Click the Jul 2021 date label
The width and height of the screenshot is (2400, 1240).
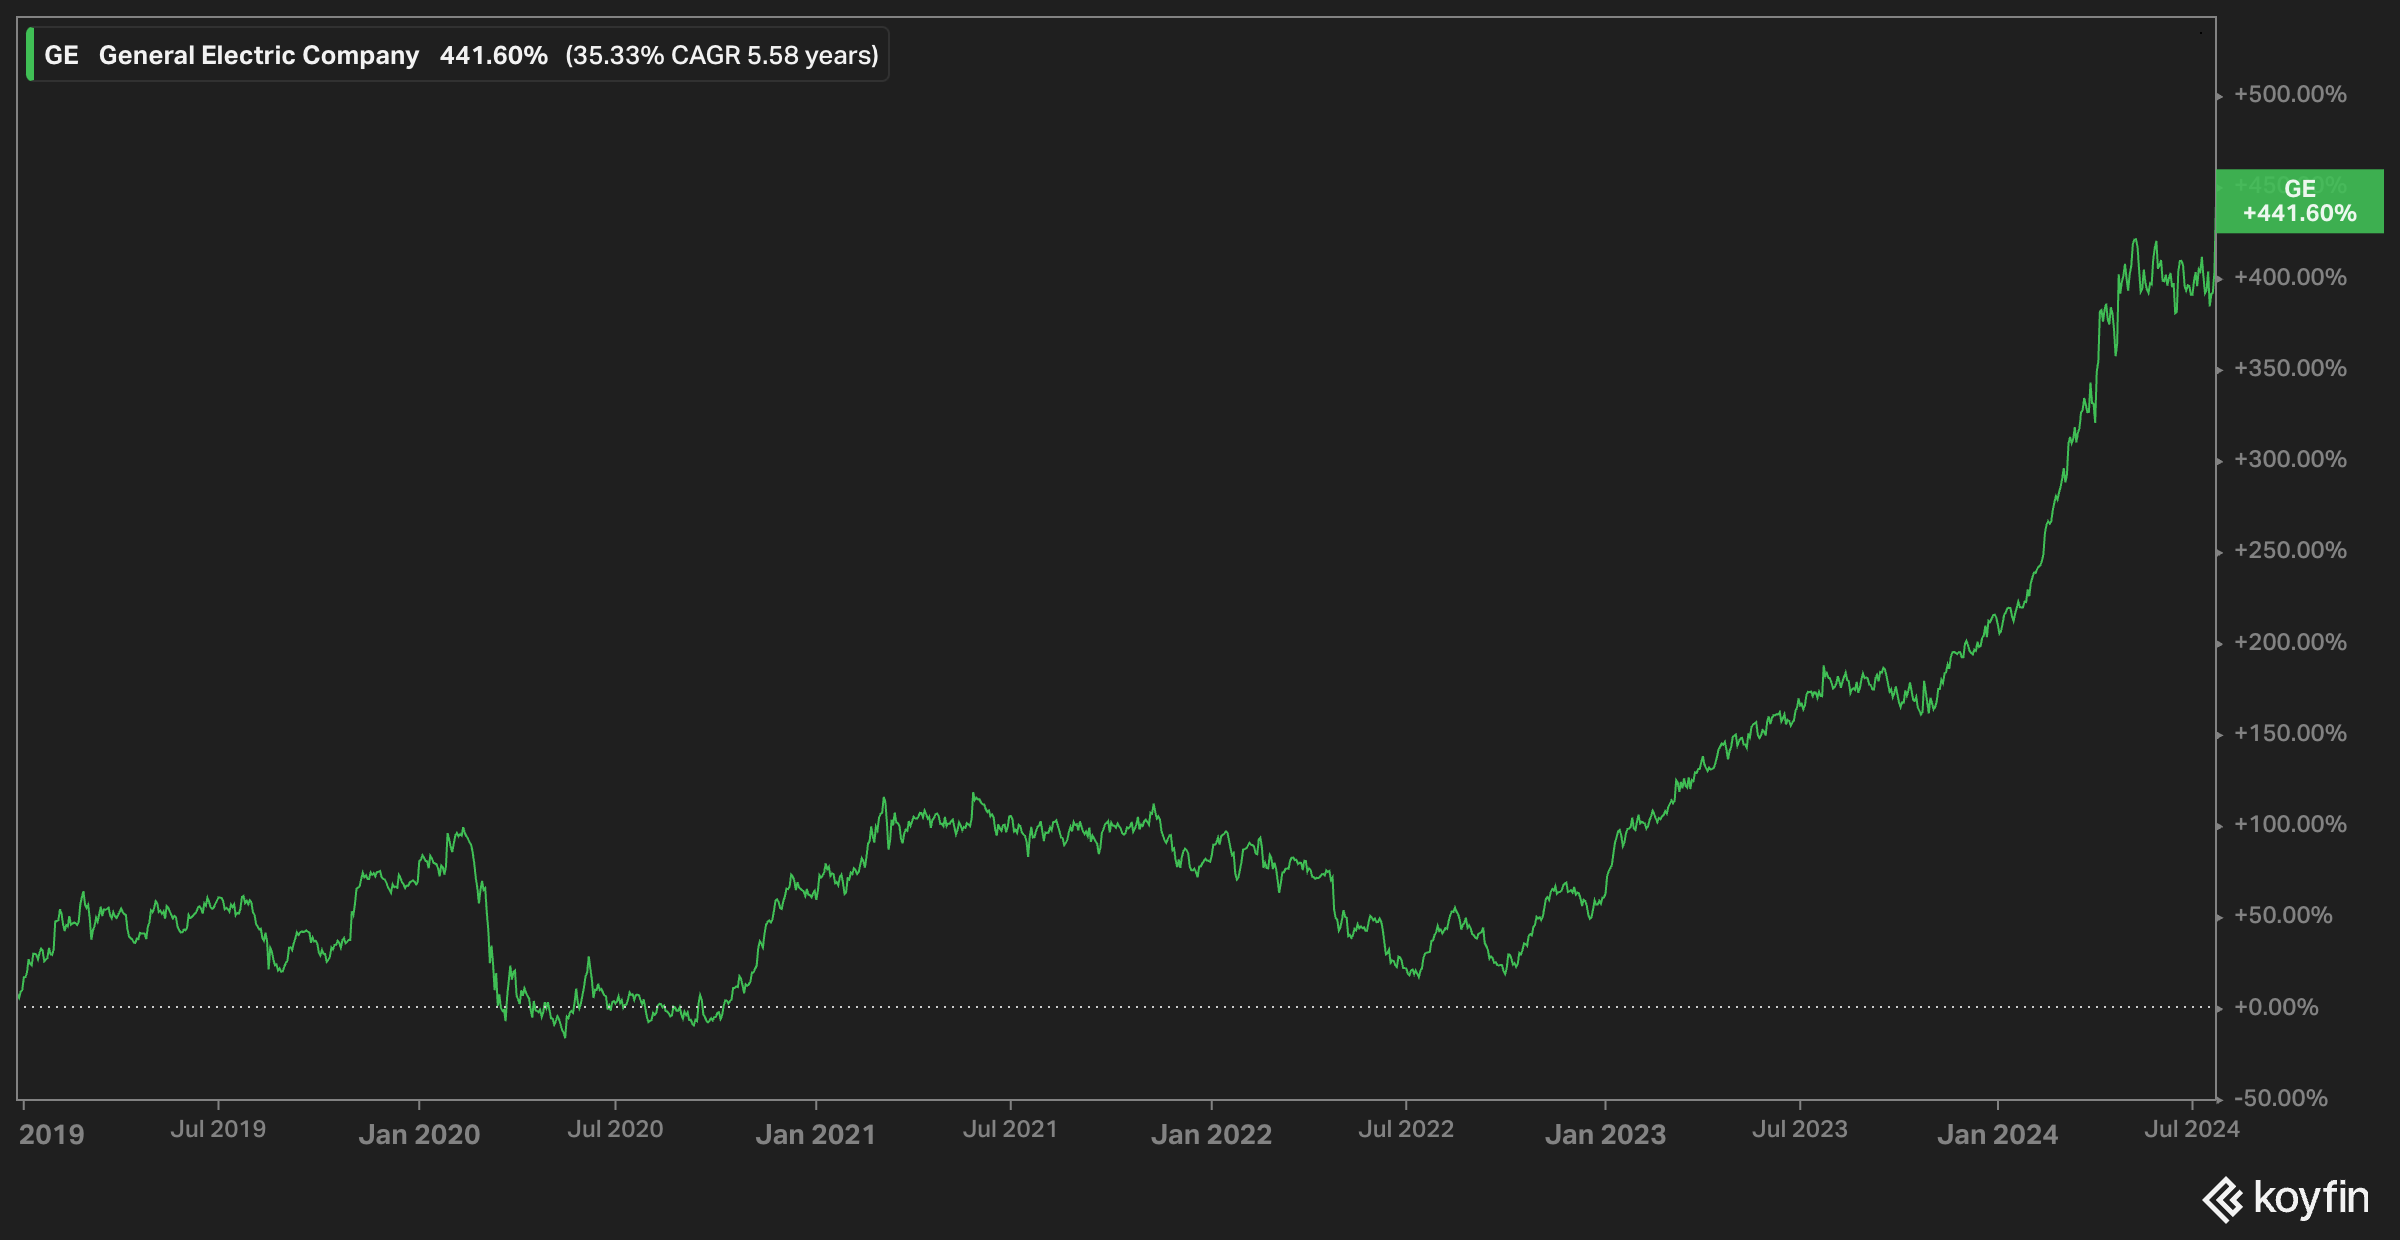pos(1010,1129)
